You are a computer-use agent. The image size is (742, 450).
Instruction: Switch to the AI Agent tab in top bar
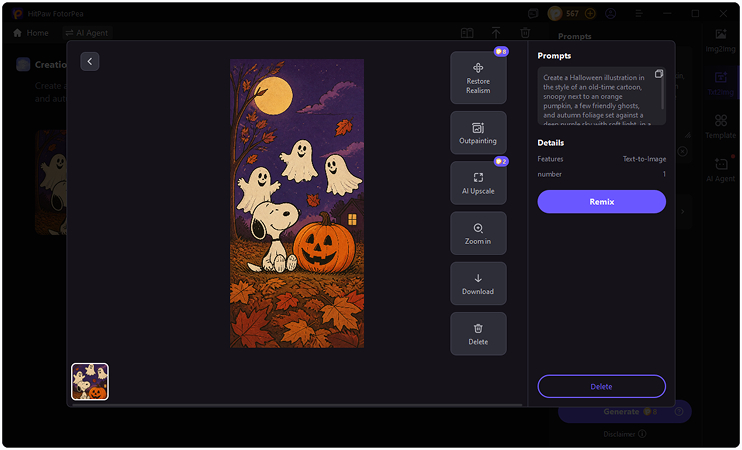click(87, 33)
